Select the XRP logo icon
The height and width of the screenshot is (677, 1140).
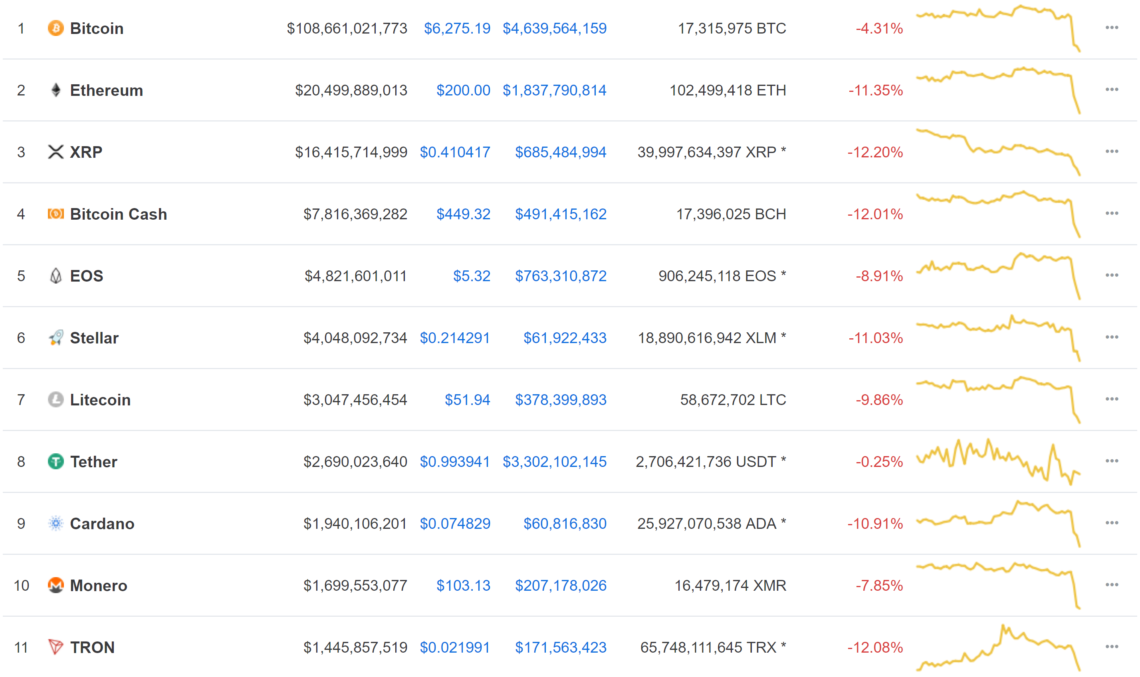(54, 152)
